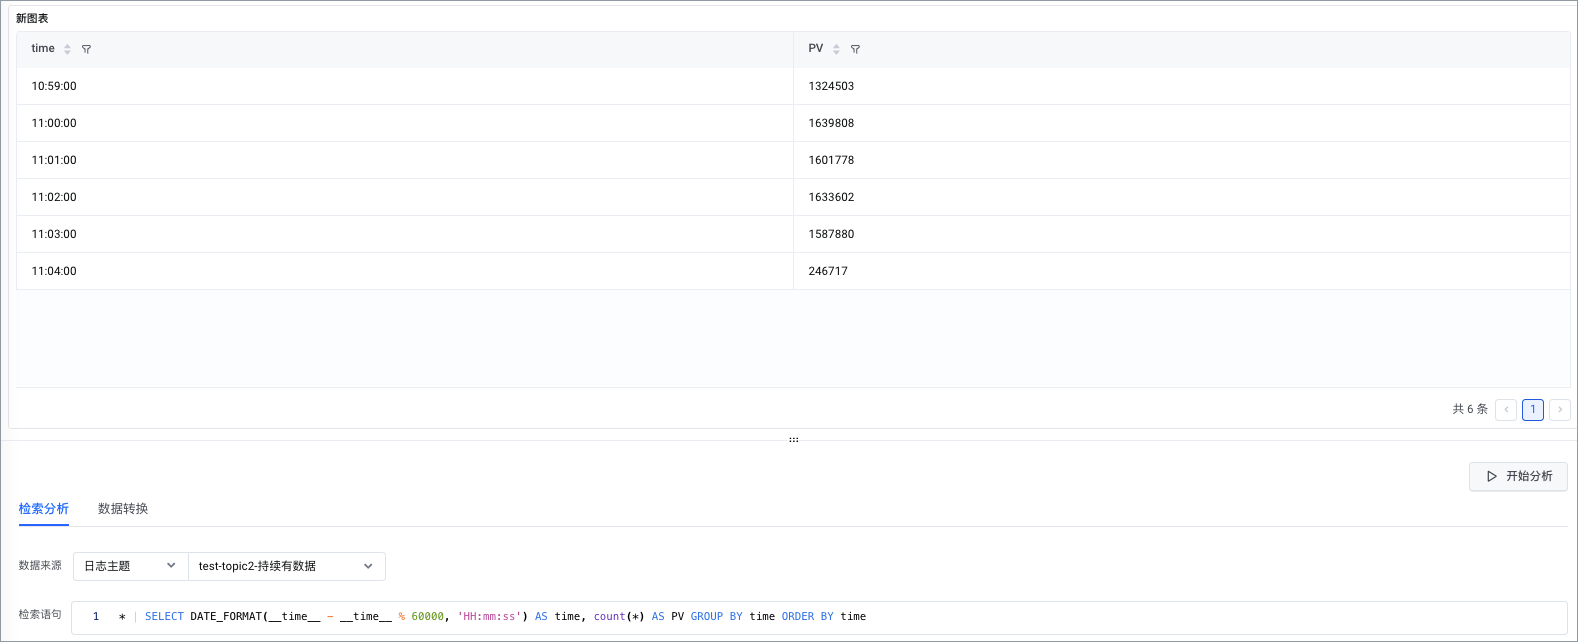This screenshot has width=1578, height=642.
Task: Click the 60000 number in the query
Action: (427, 617)
